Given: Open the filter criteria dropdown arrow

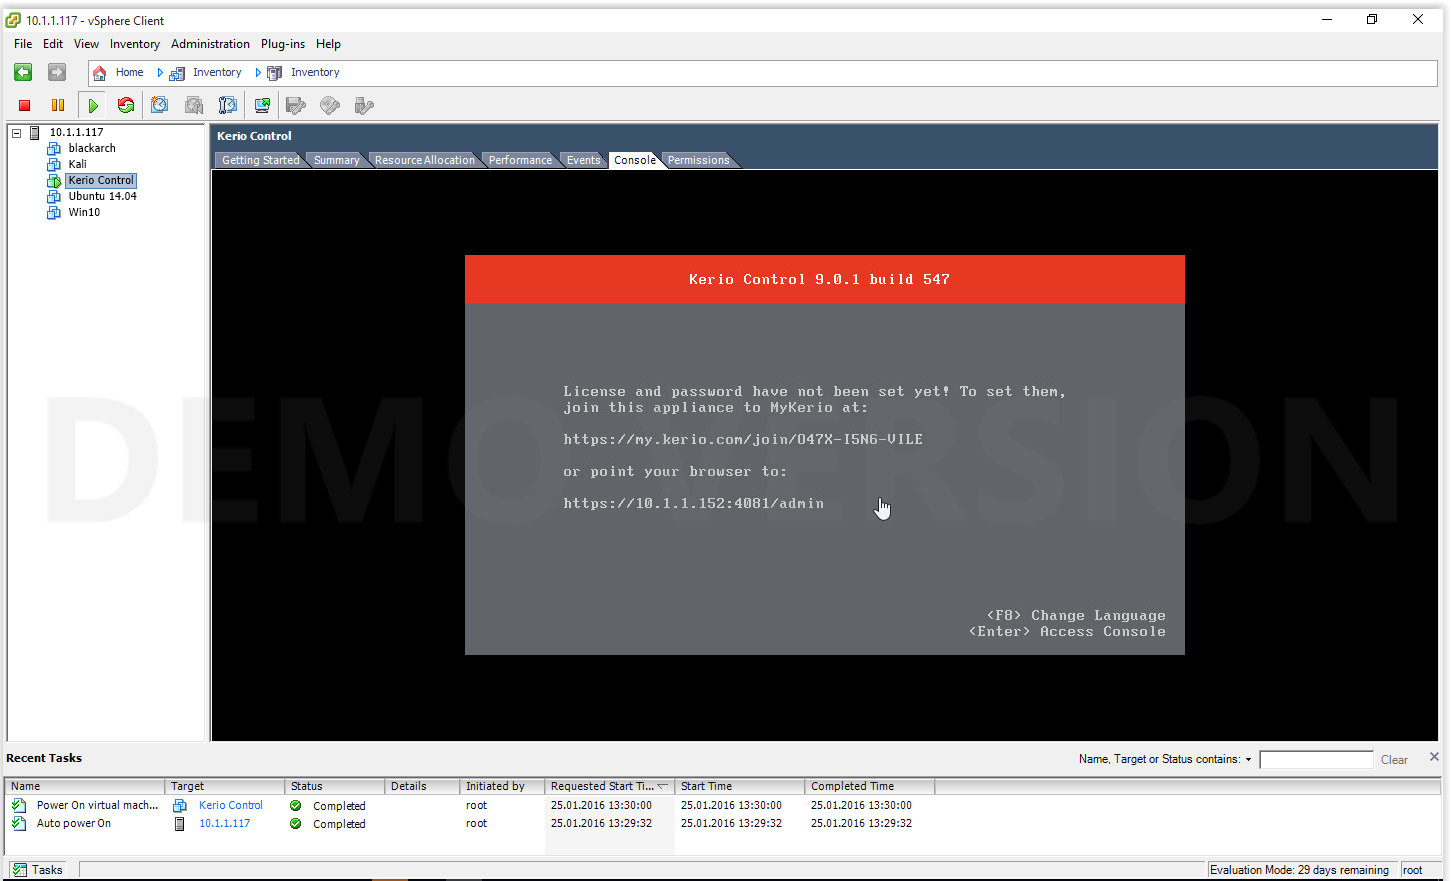Looking at the screenshot, I should pyautogui.click(x=1248, y=760).
